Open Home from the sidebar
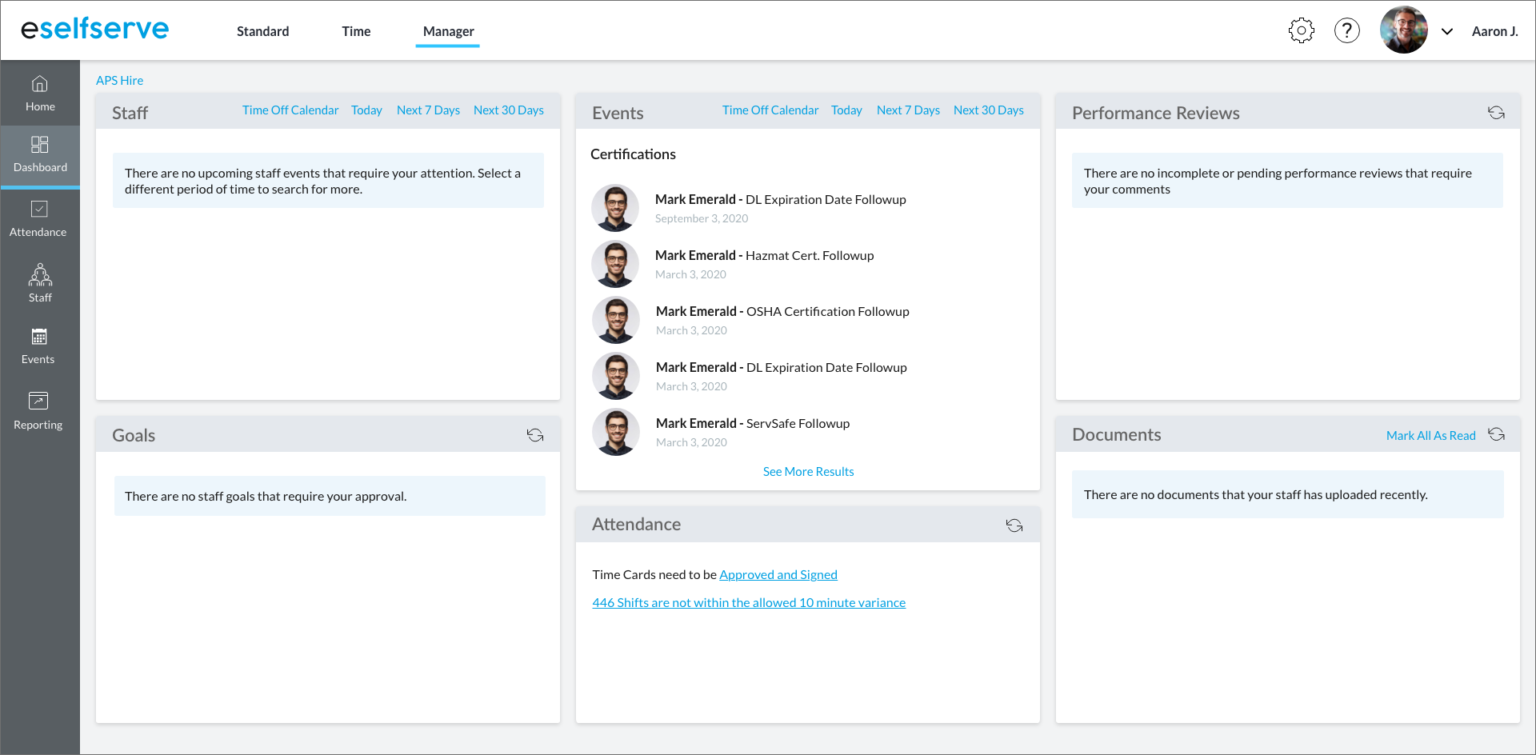 click(x=40, y=93)
